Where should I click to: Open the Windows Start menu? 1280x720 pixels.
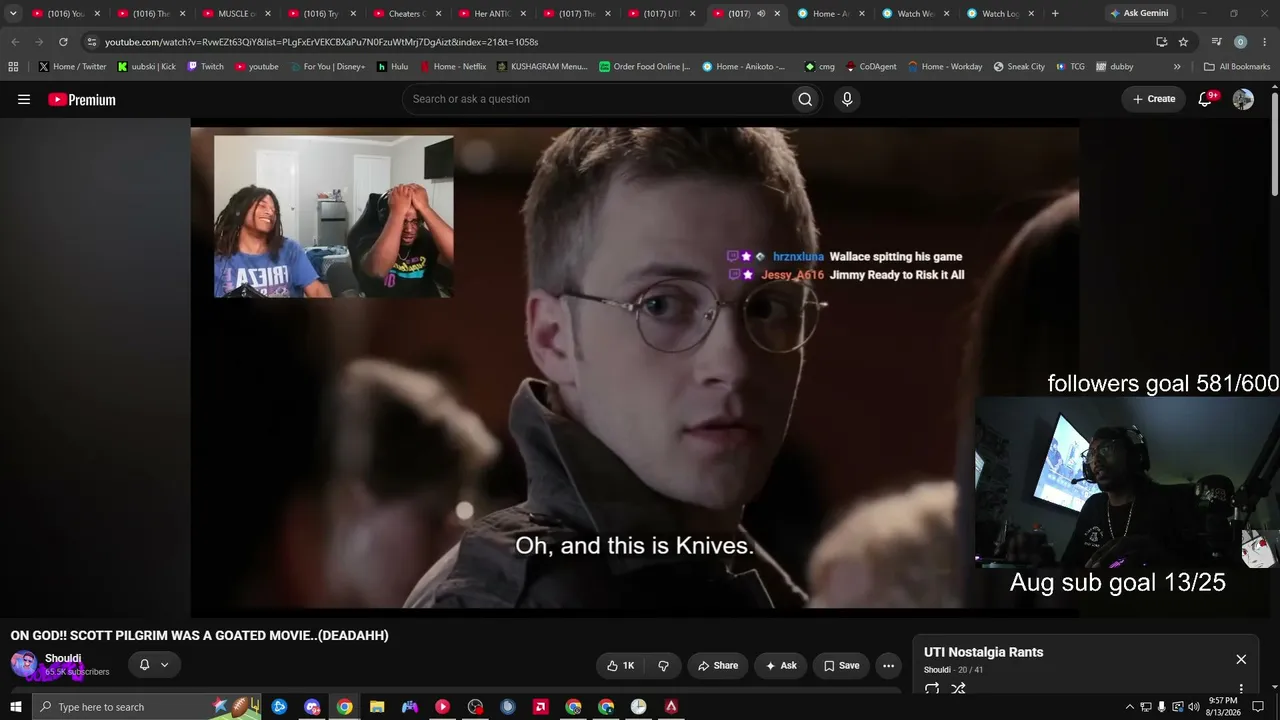click(x=15, y=707)
